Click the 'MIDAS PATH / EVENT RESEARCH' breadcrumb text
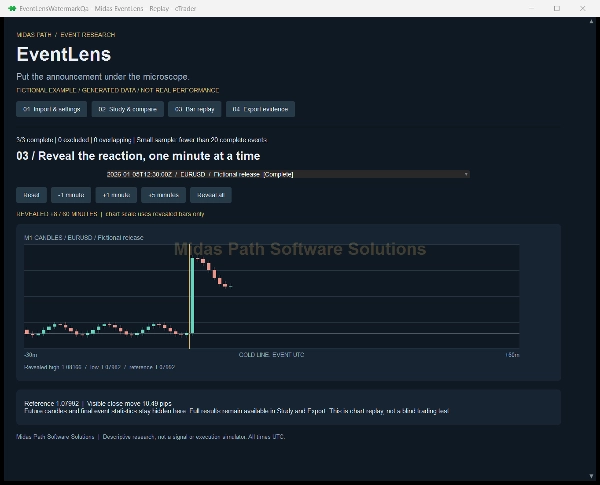 coord(66,35)
